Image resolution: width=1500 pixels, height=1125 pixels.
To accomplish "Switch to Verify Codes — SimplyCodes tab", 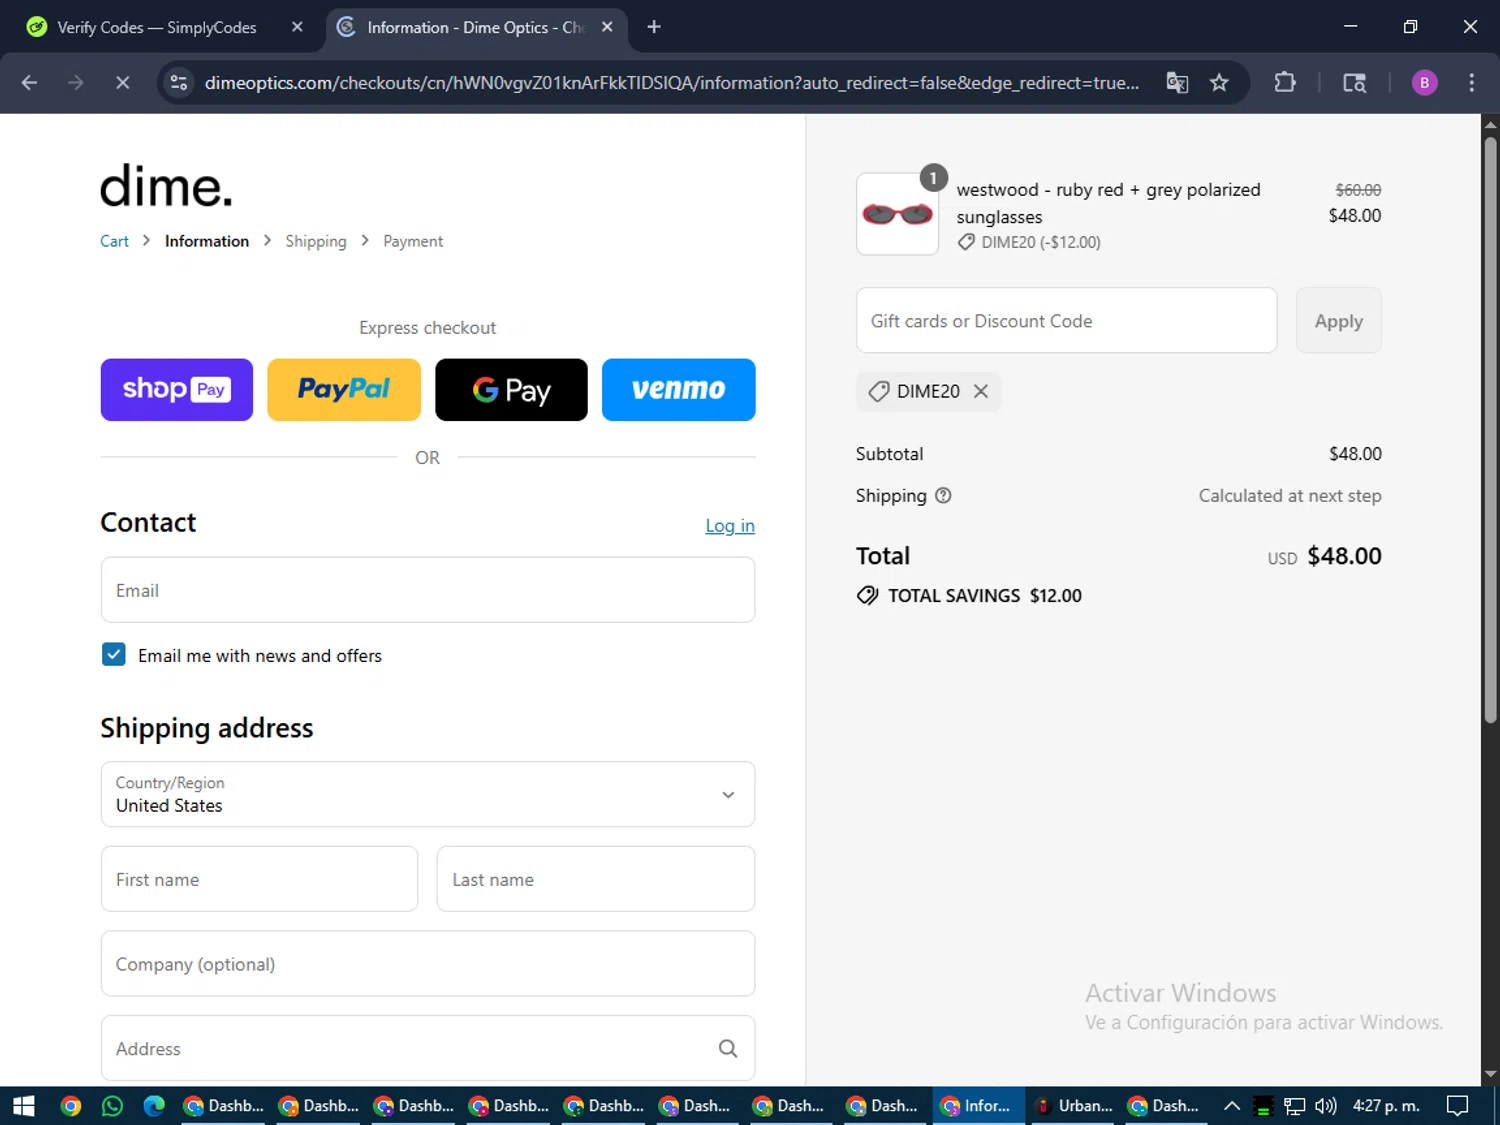I will (x=157, y=27).
